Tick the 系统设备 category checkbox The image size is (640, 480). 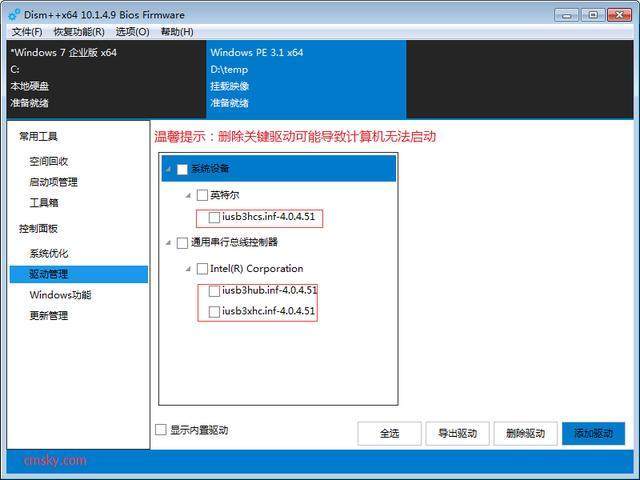[x=182, y=169]
